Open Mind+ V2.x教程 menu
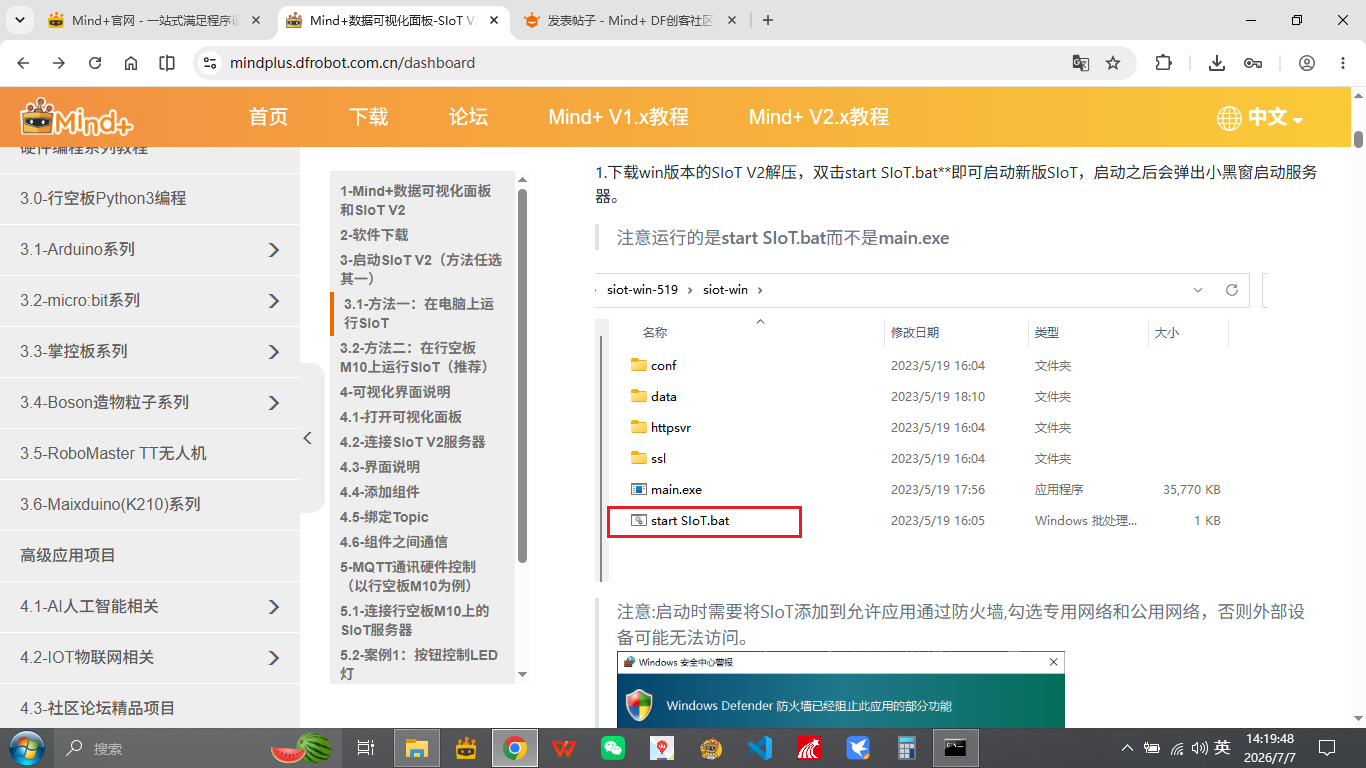The image size is (1366, 768). coord(819,117)
